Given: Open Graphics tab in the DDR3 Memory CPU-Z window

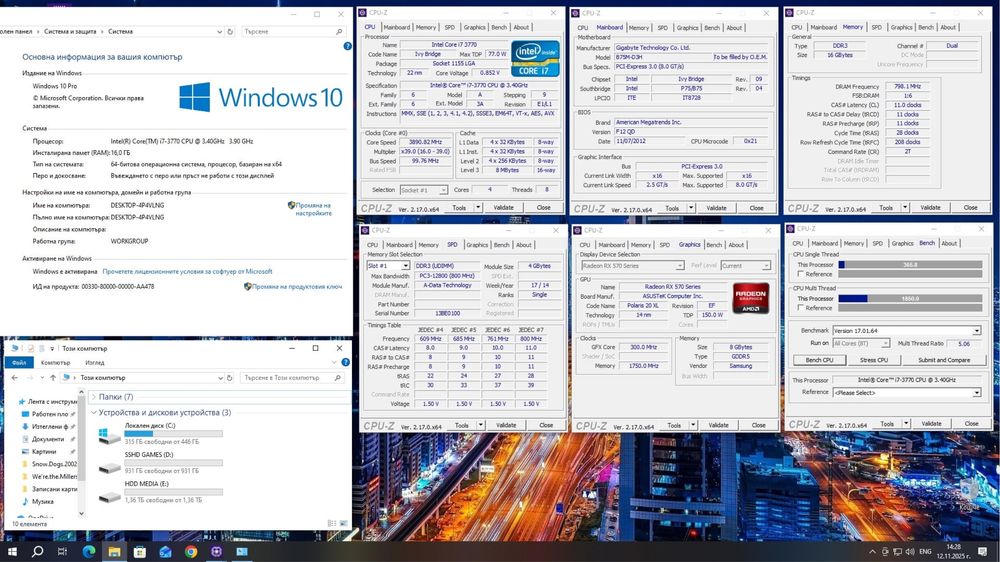Looking at the screenshot, I should point(901,27).
